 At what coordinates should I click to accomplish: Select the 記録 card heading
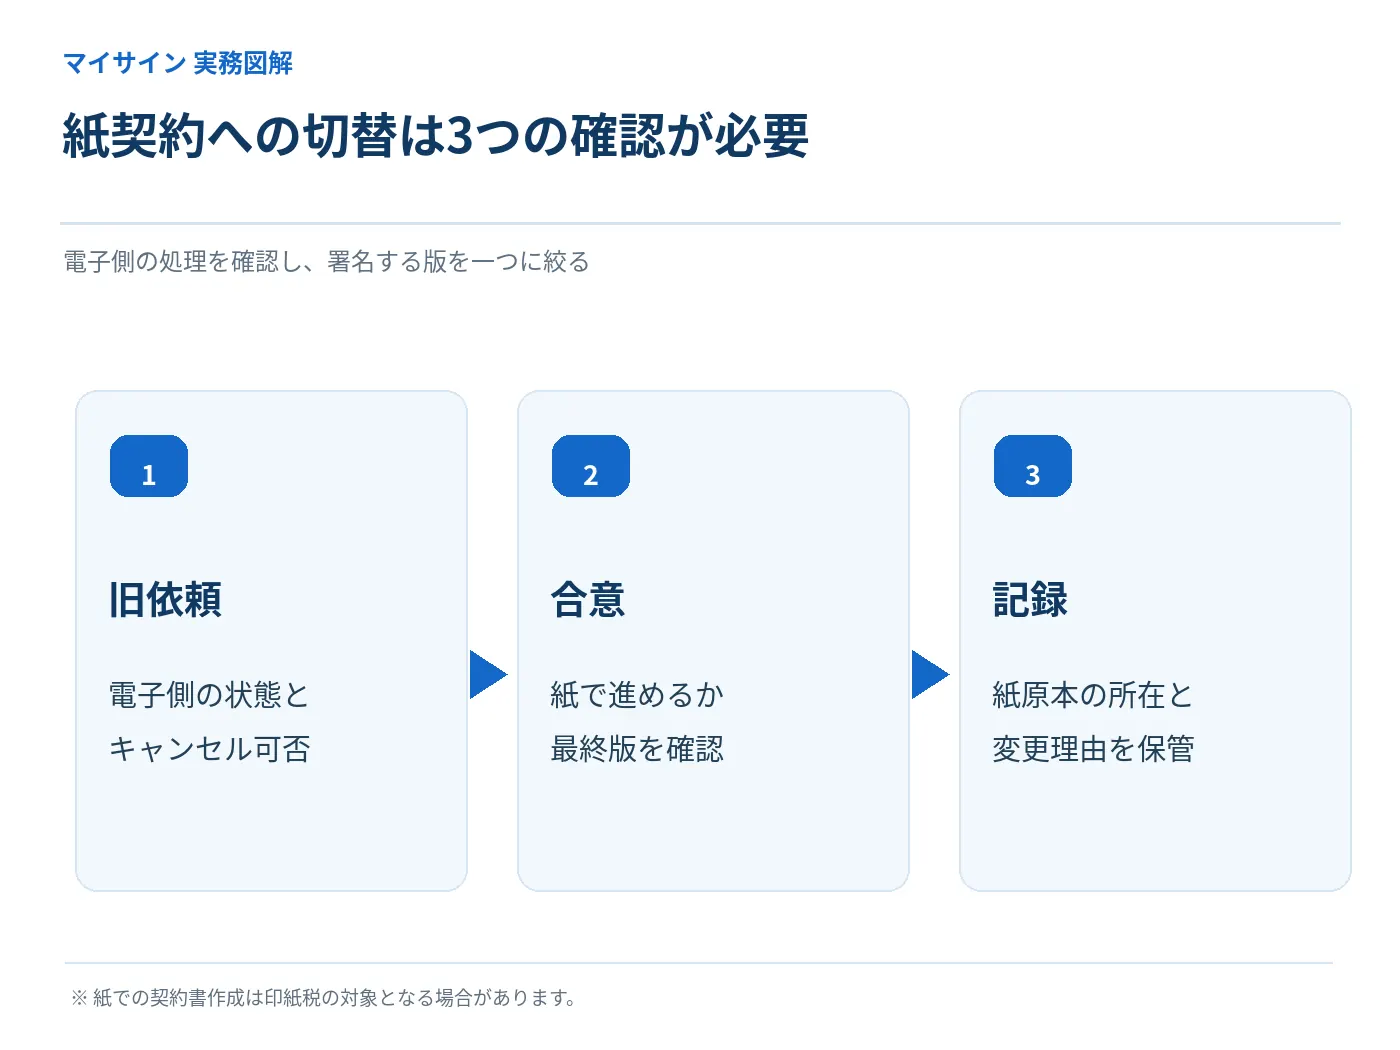click(x=1030, y=600)
